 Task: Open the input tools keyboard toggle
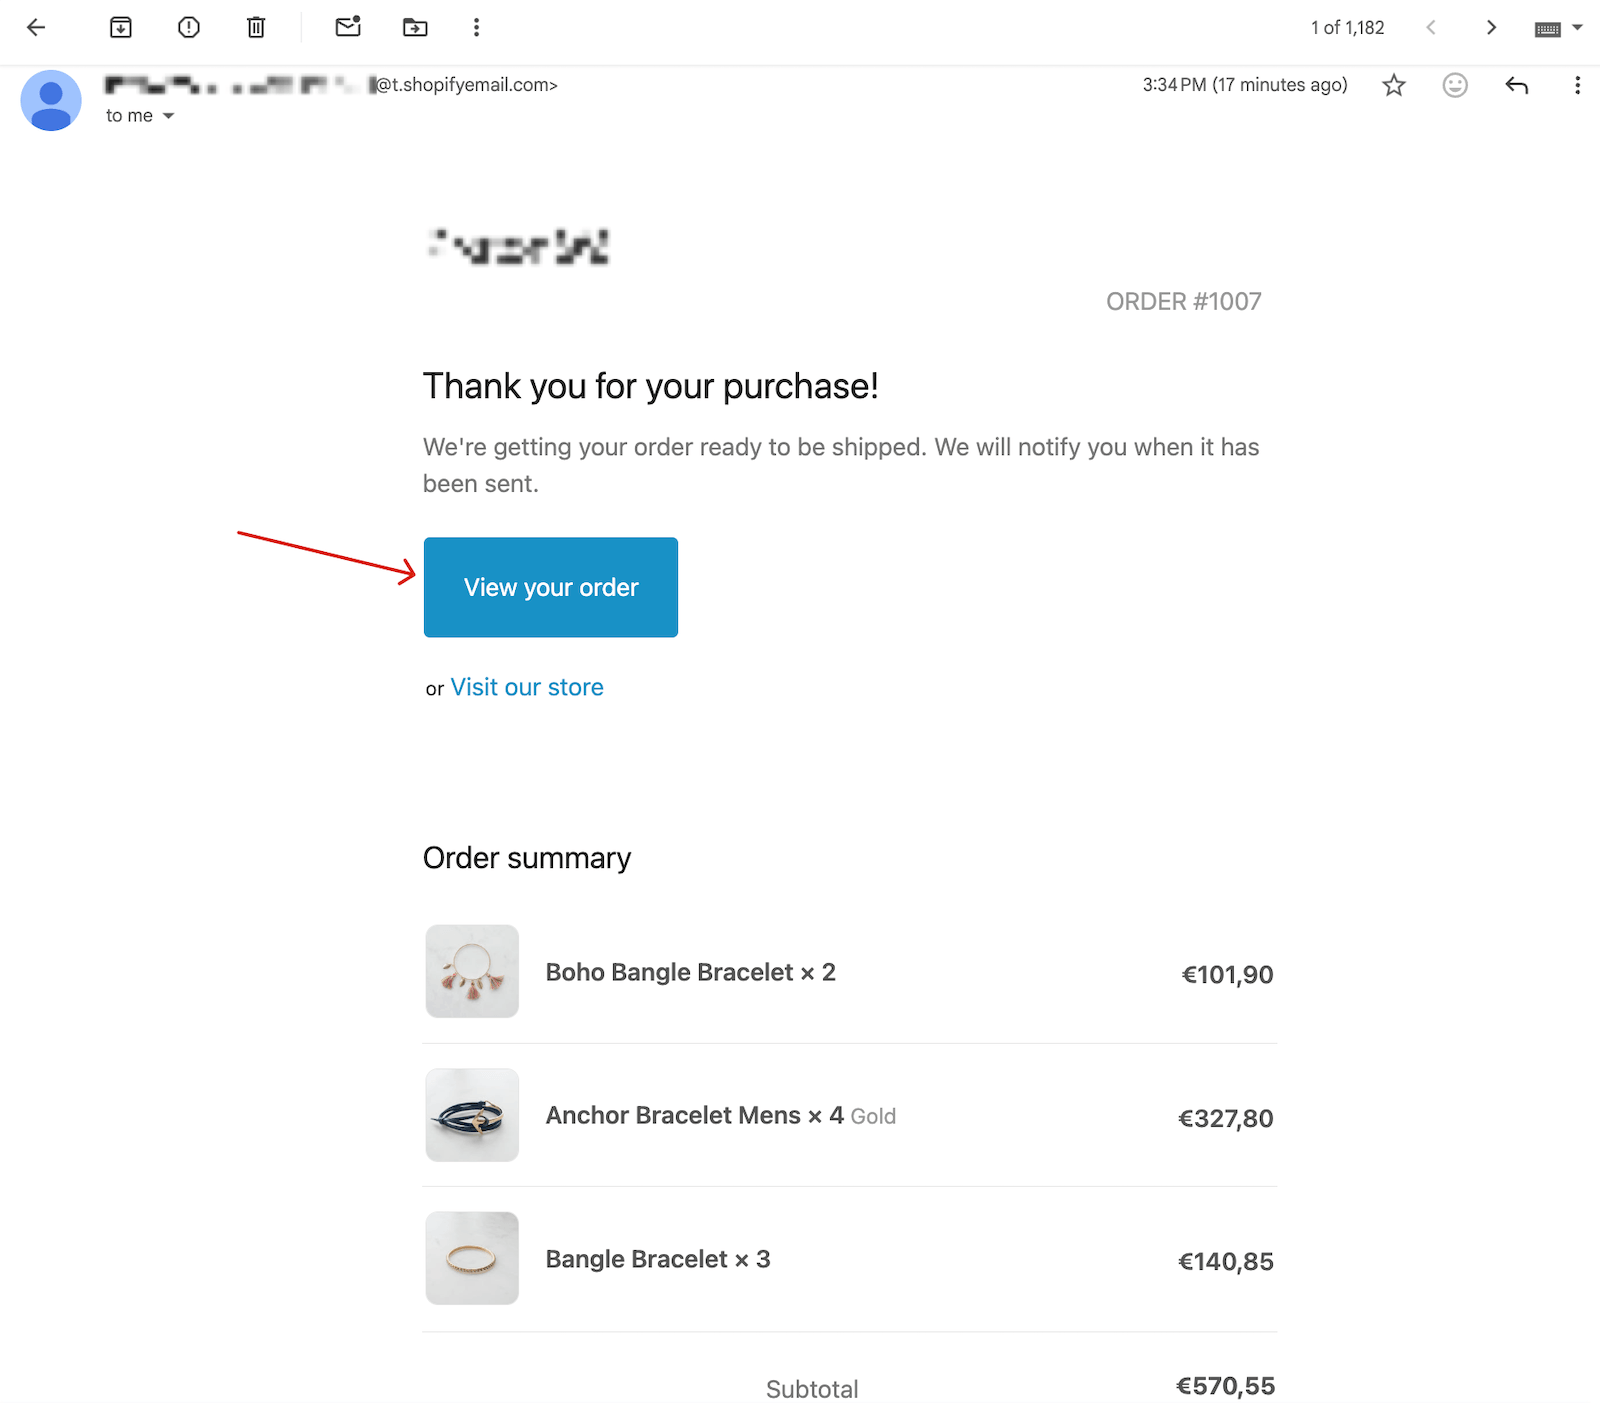click(x=1548, y=28)
